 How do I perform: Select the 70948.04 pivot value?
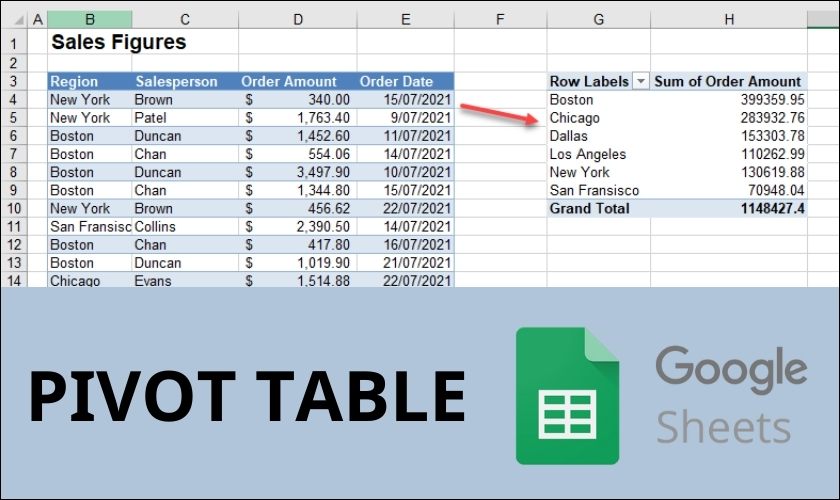coord(729,190)
